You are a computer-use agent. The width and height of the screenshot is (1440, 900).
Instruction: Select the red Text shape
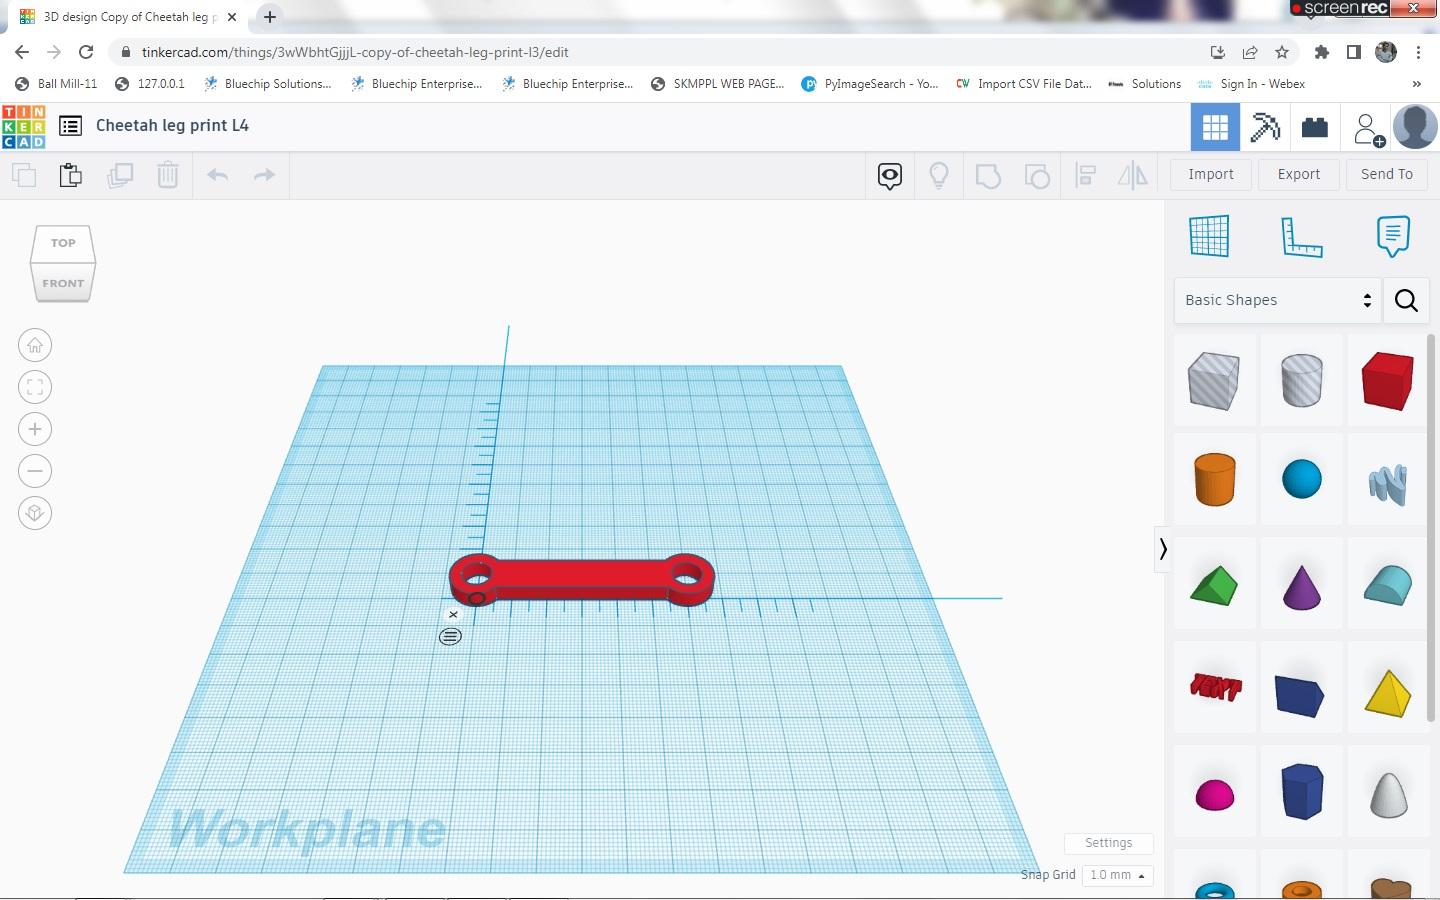[1215, 687]
